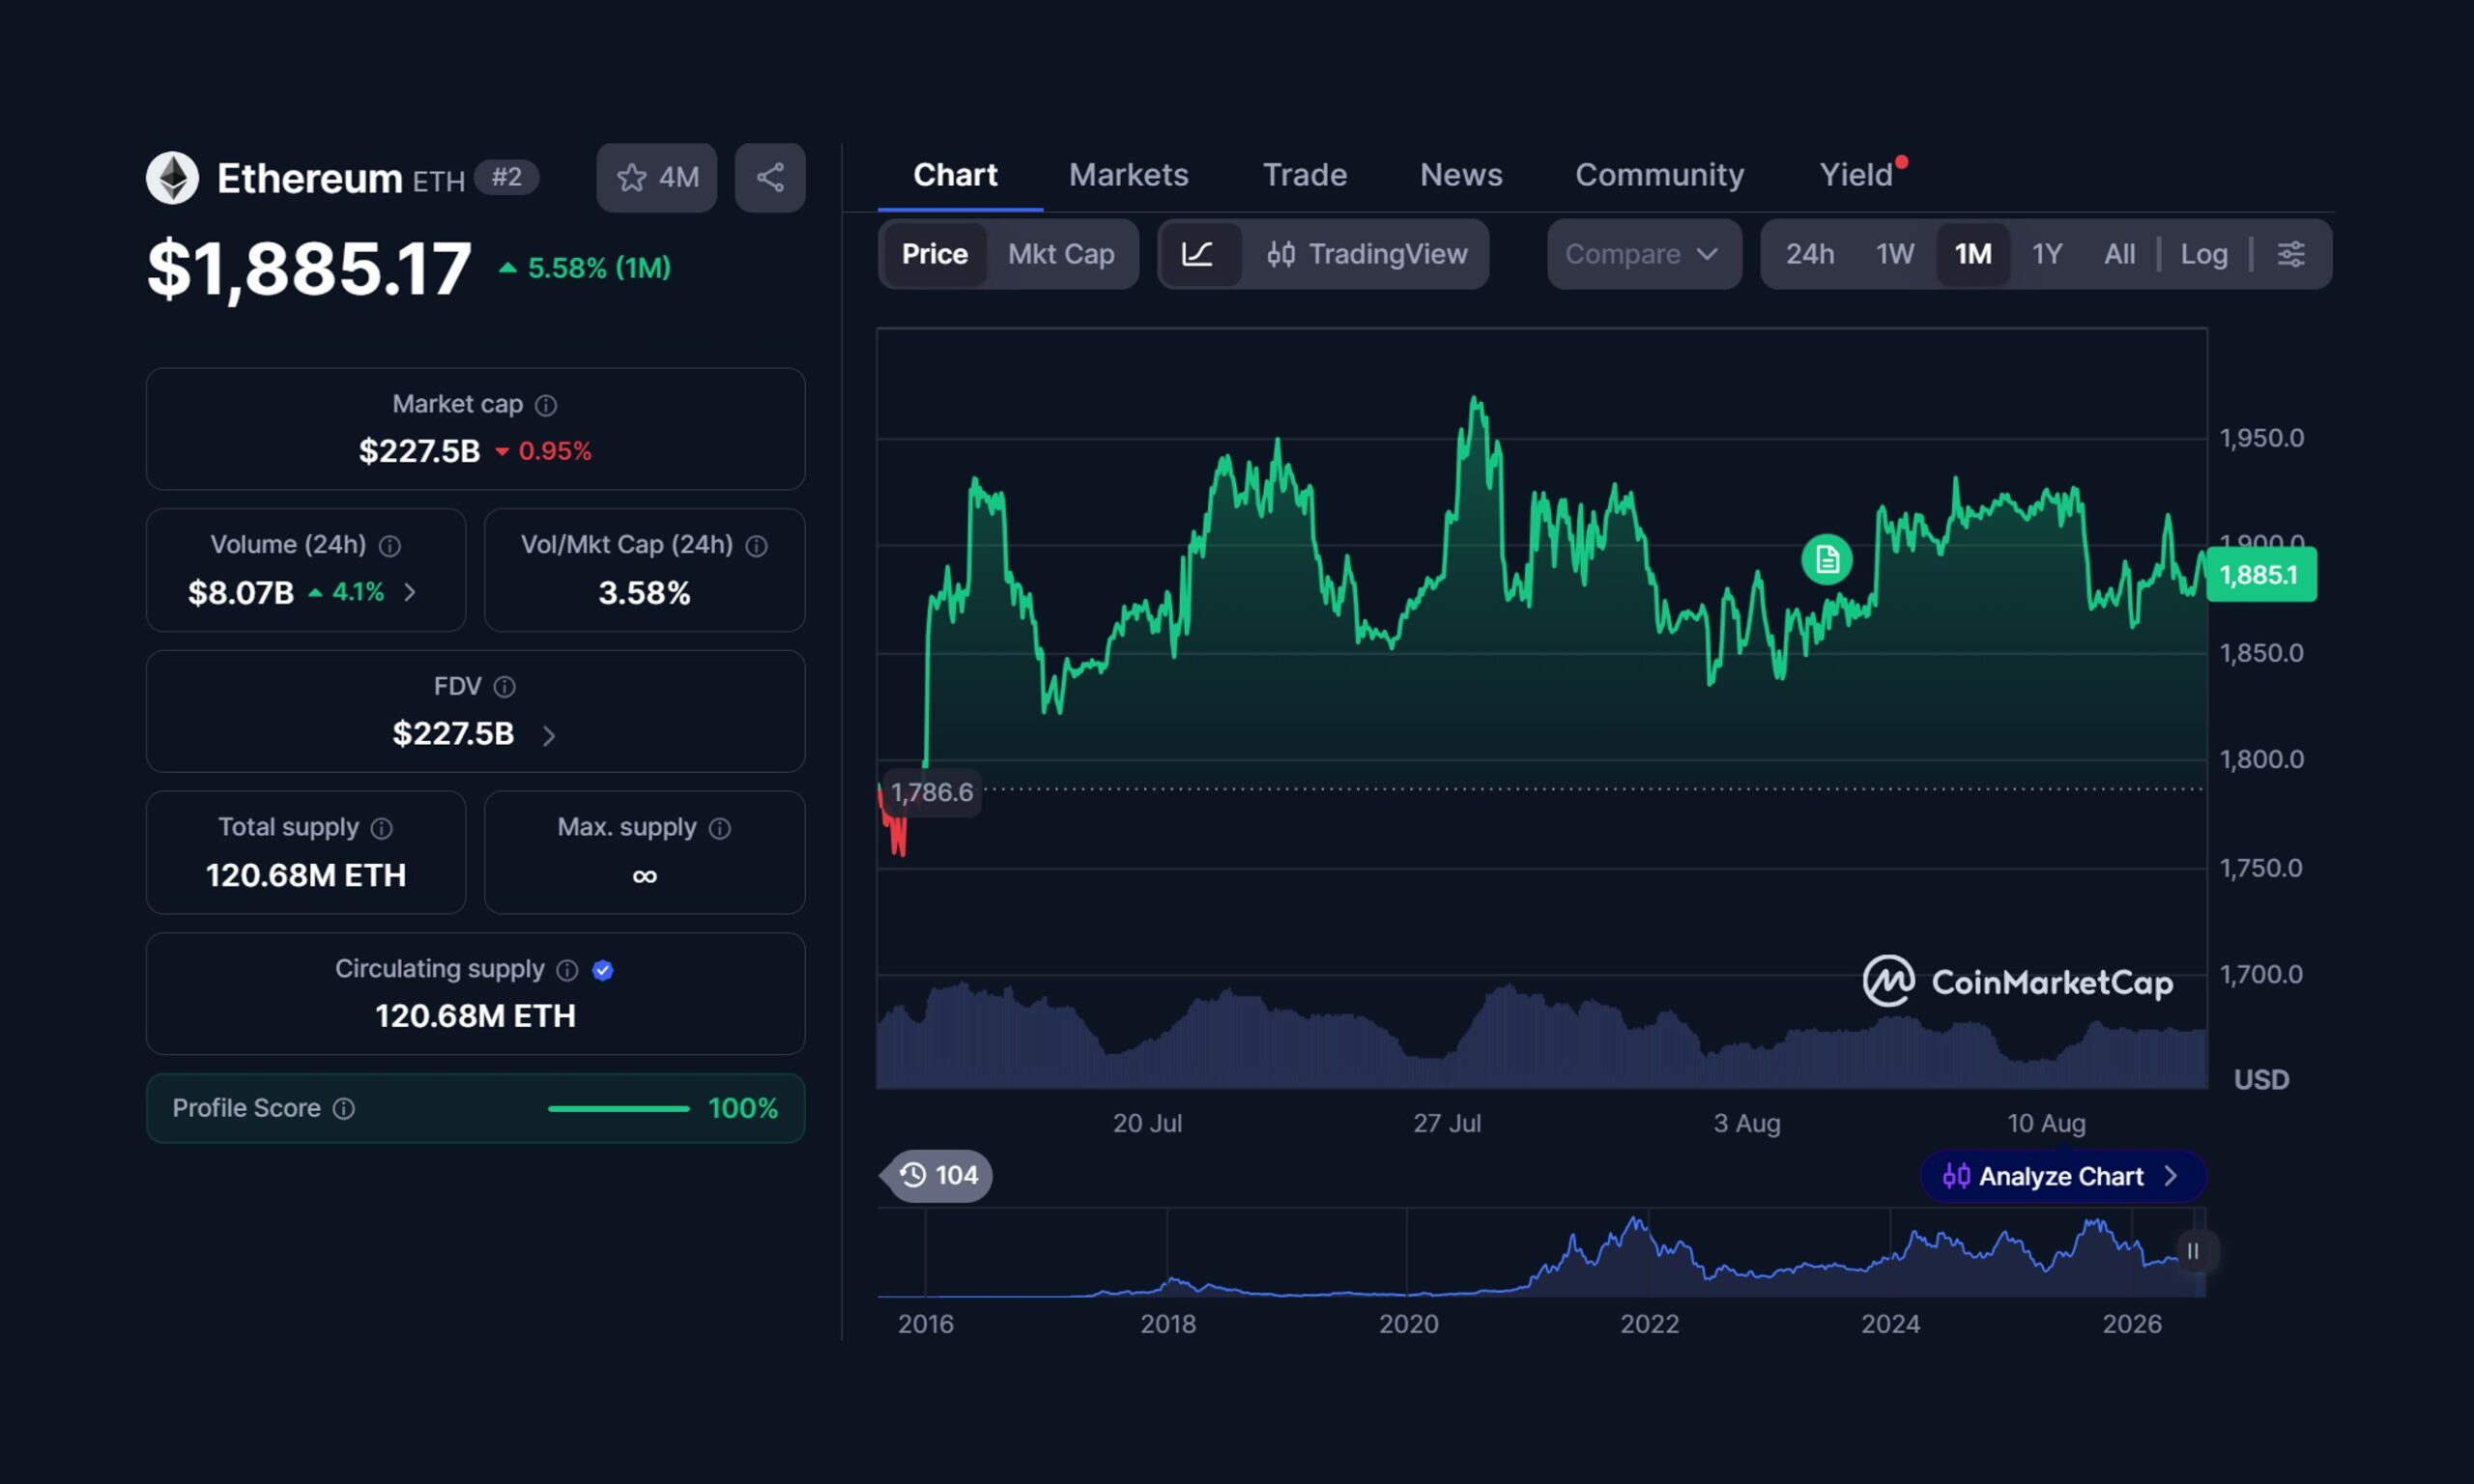This screenshot has width=2474, height=1484.
Task: Open the Compare dropdown
Action: point(1644,254)
